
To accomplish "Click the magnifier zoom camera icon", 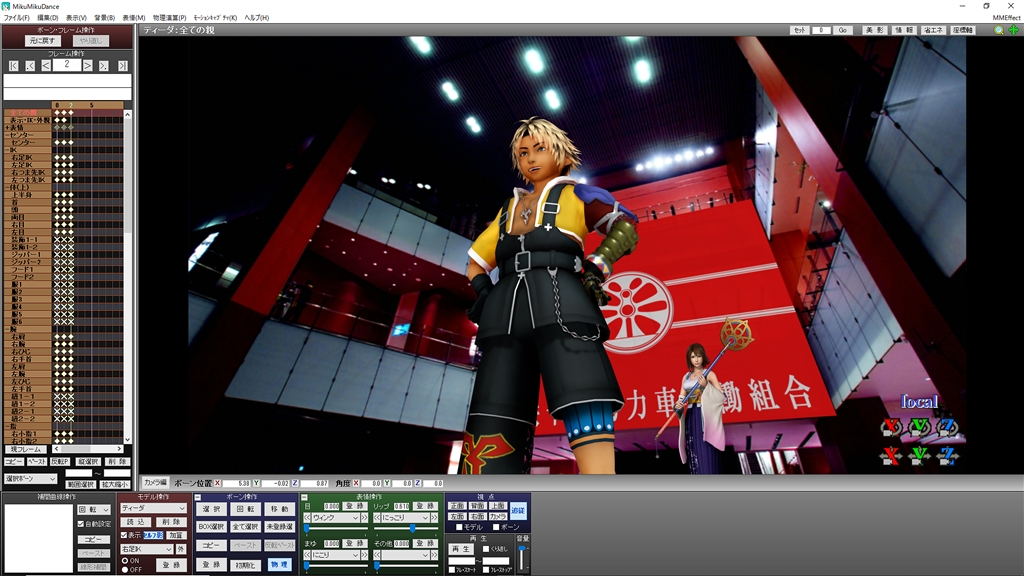I will point(999,30).
